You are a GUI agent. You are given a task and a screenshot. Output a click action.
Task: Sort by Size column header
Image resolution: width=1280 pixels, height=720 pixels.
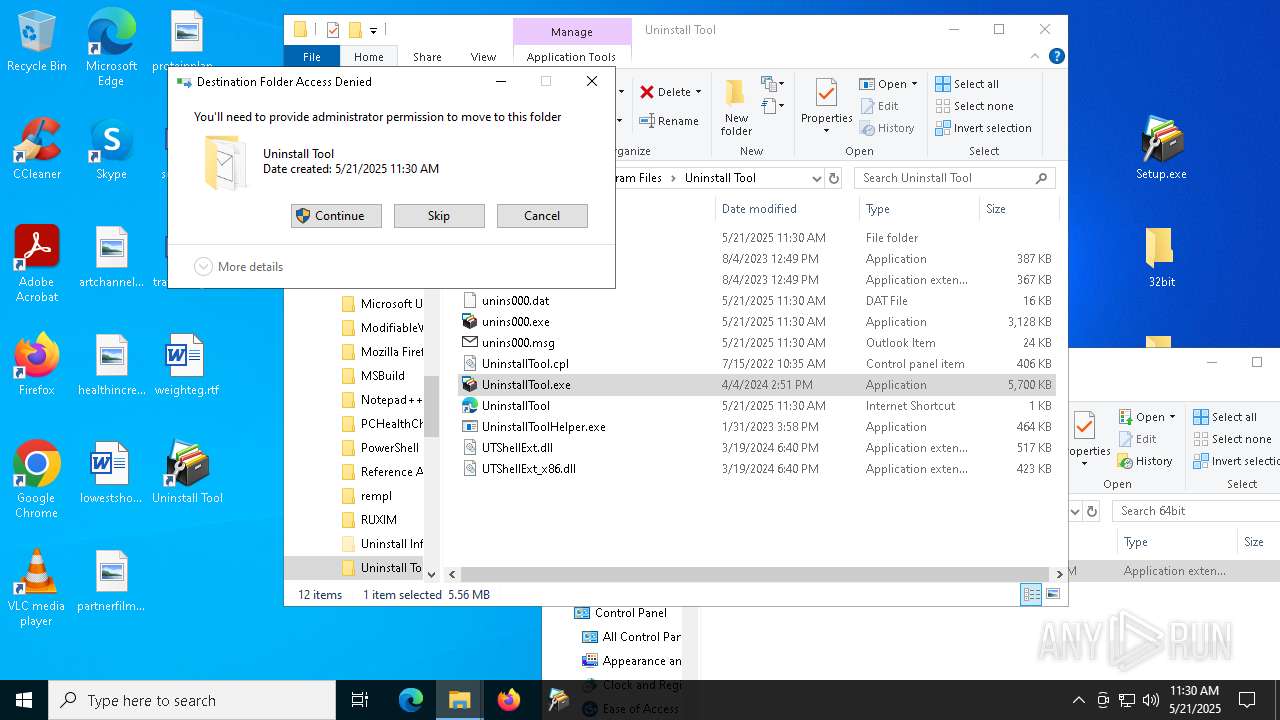(1018, 209)
